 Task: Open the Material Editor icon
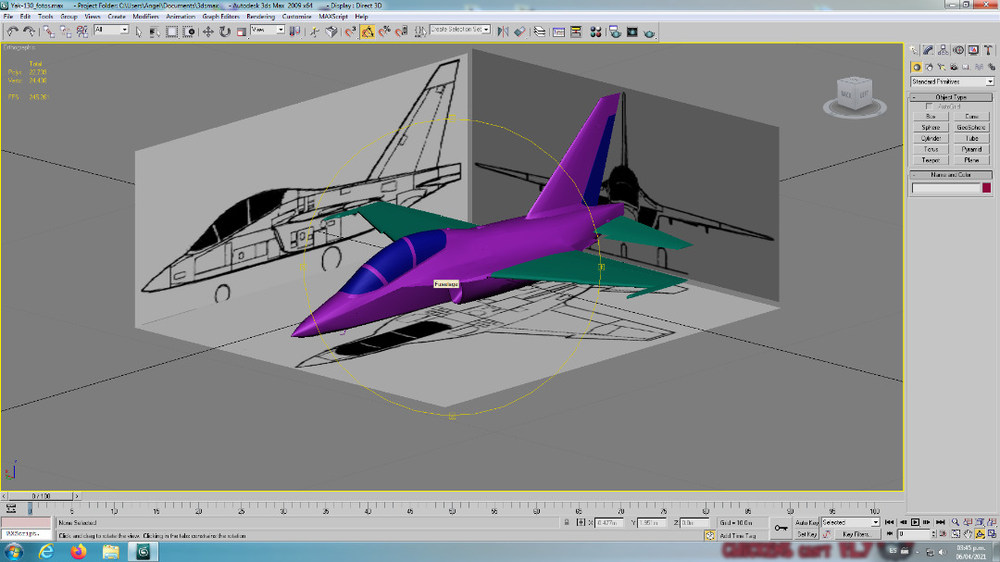coord(596,32)
